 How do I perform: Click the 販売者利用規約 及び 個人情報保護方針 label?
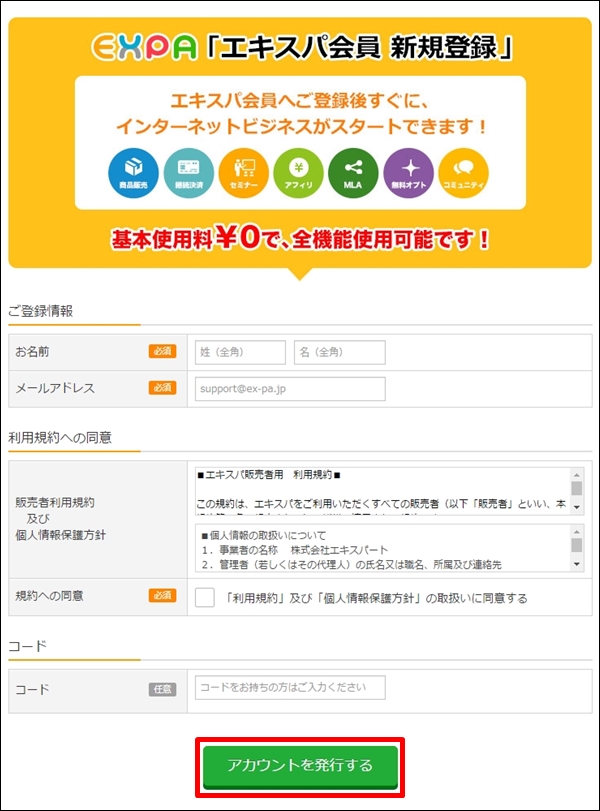[x=60, y=519]
